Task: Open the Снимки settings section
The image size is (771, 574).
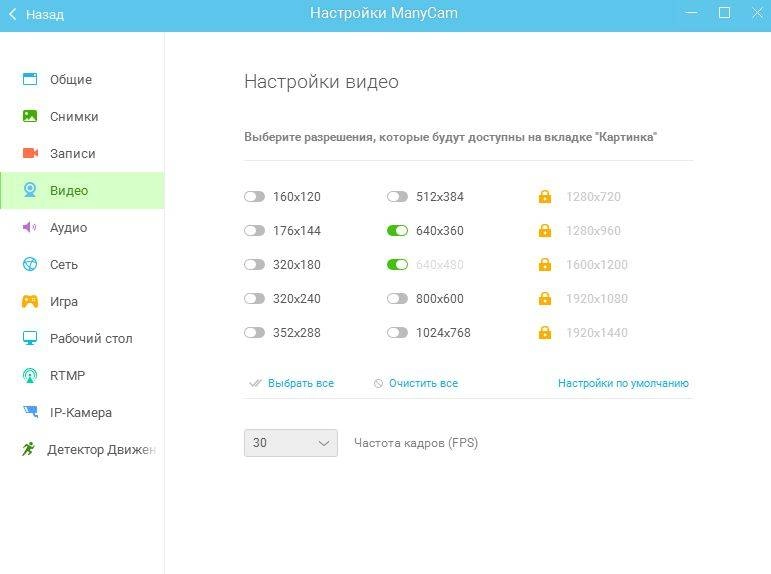Action: click(82, 117)
